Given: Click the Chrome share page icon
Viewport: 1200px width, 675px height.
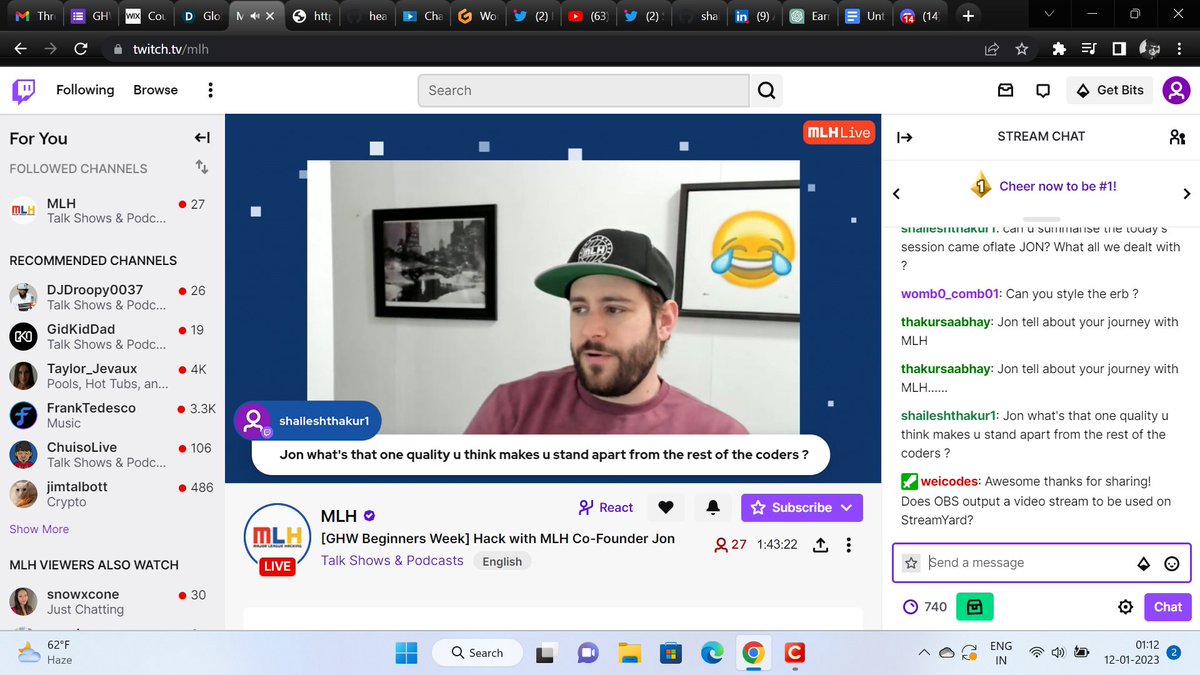Looking at the screenshot, I should [992, 48].
